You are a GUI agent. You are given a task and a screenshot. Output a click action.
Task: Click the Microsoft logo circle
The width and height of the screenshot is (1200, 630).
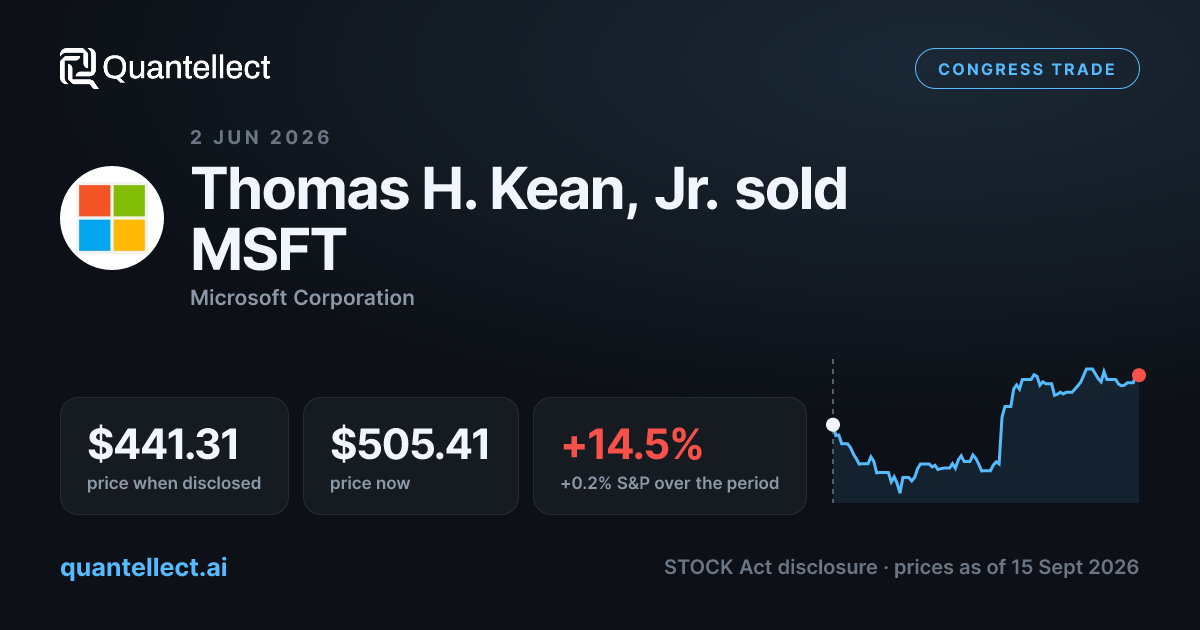[x=112, y=218]
